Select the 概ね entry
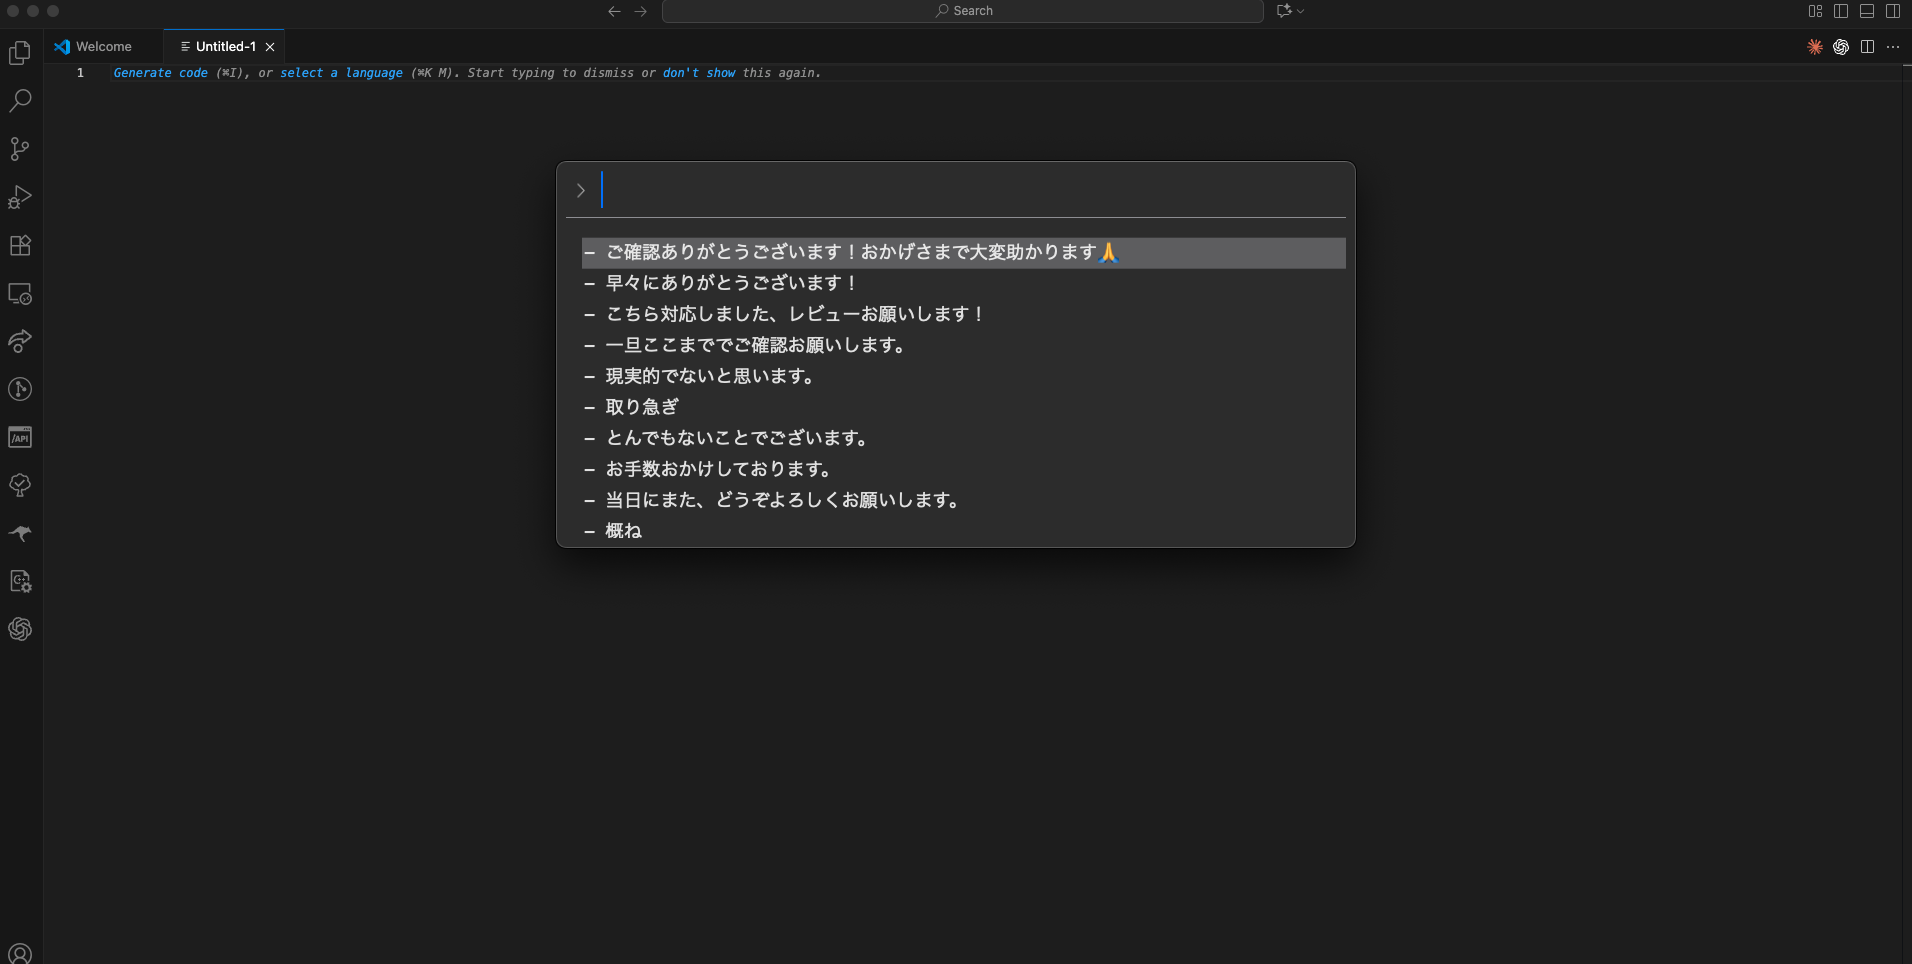 click(964, 531)
